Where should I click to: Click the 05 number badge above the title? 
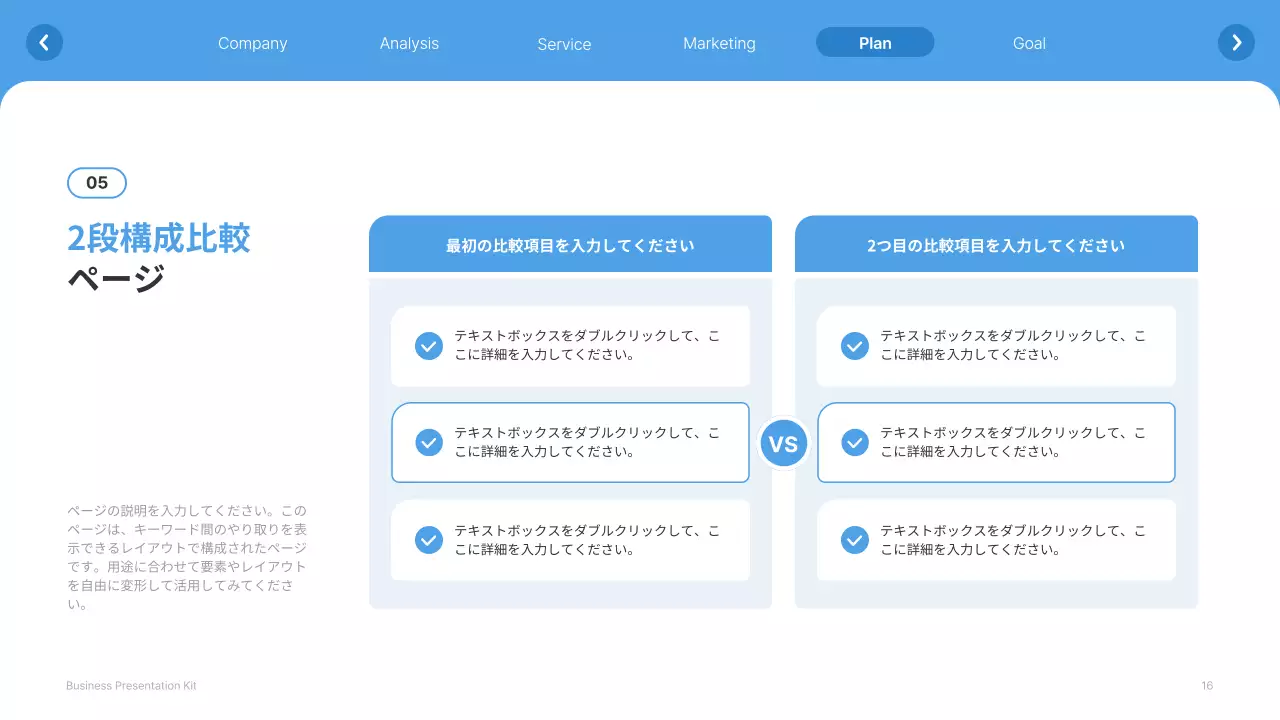[96, 183]
